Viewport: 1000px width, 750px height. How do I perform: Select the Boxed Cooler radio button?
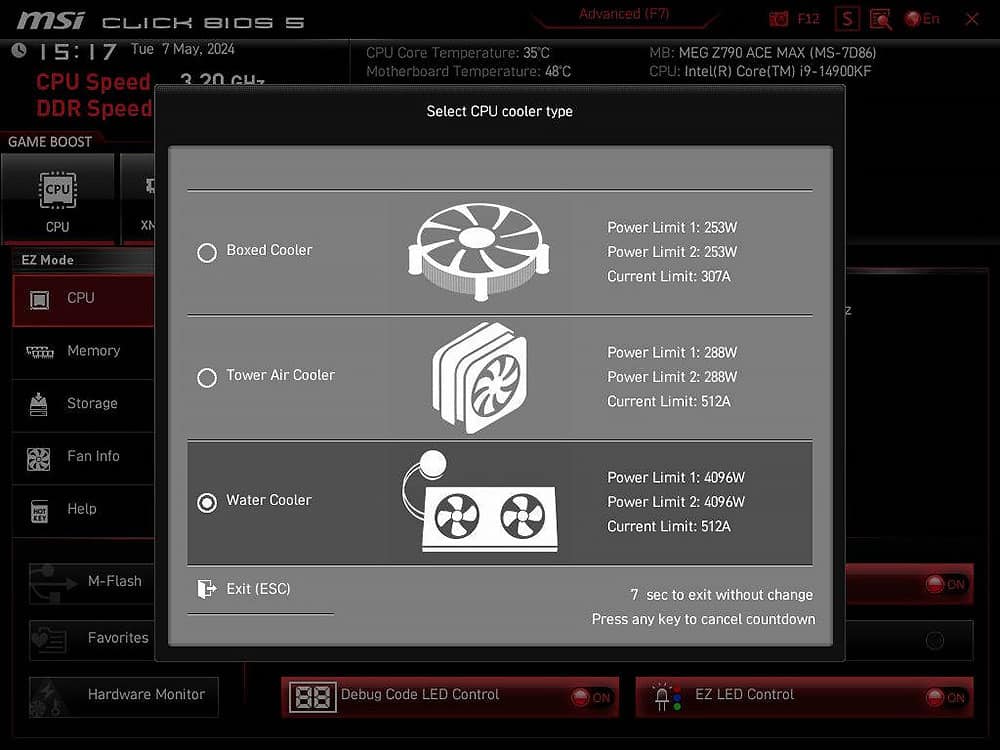[x=207, y=253]
